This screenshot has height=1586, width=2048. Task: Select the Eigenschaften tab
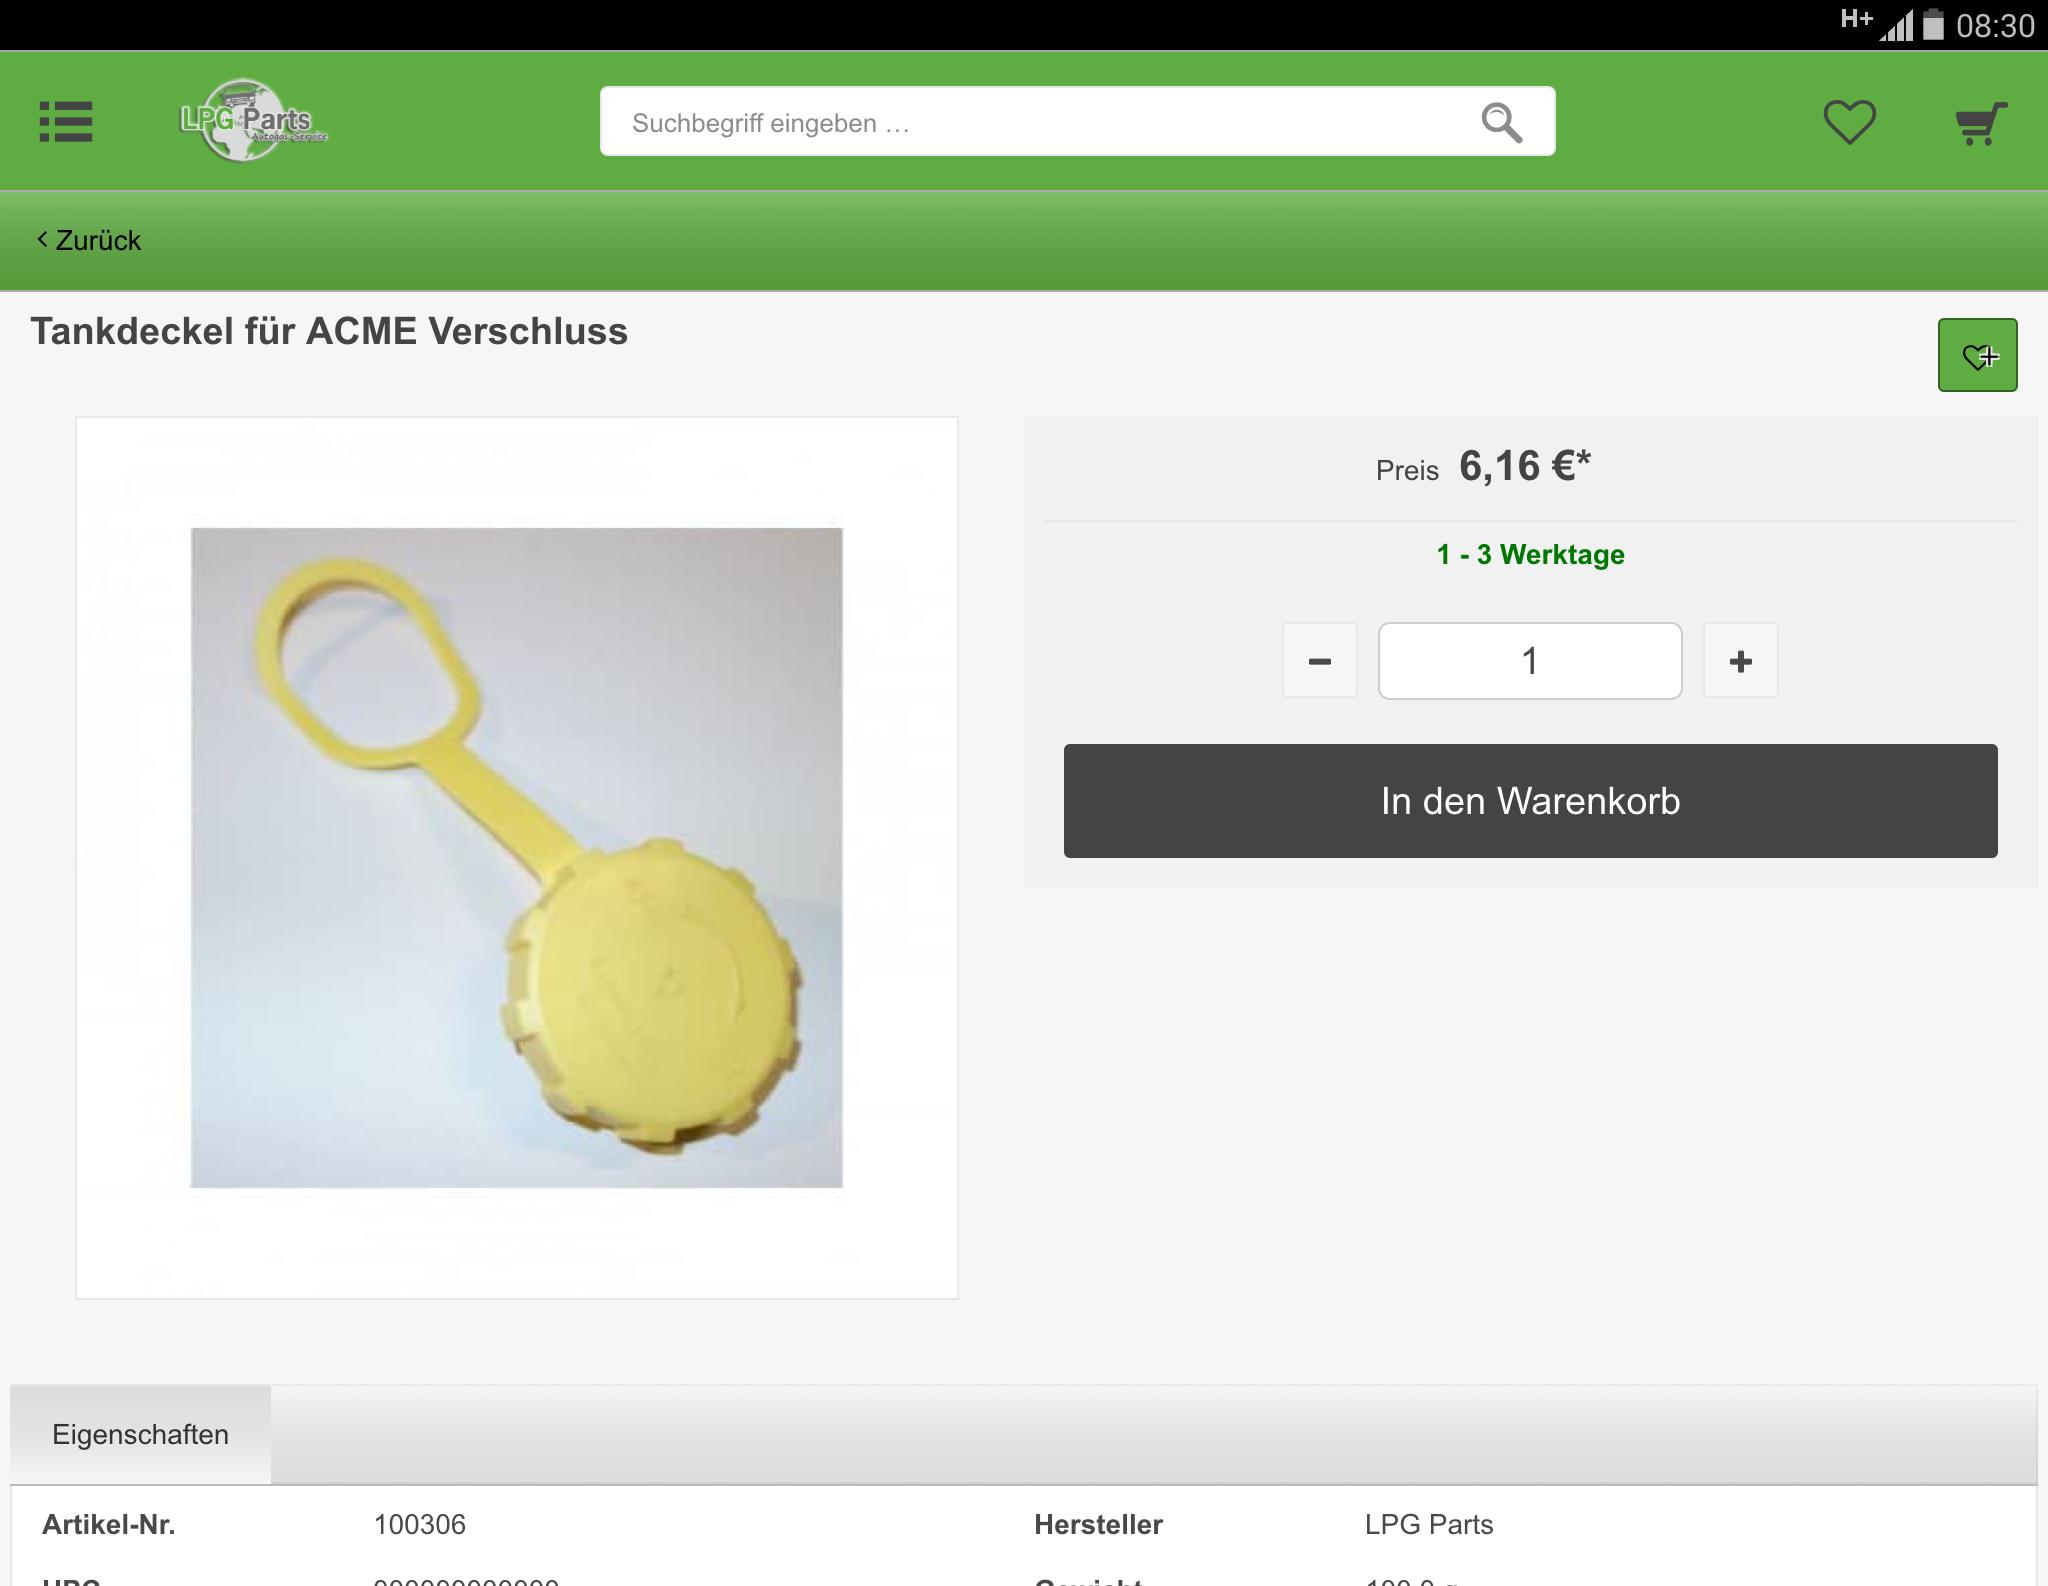pyautogui.click(x=140, y=1434)
